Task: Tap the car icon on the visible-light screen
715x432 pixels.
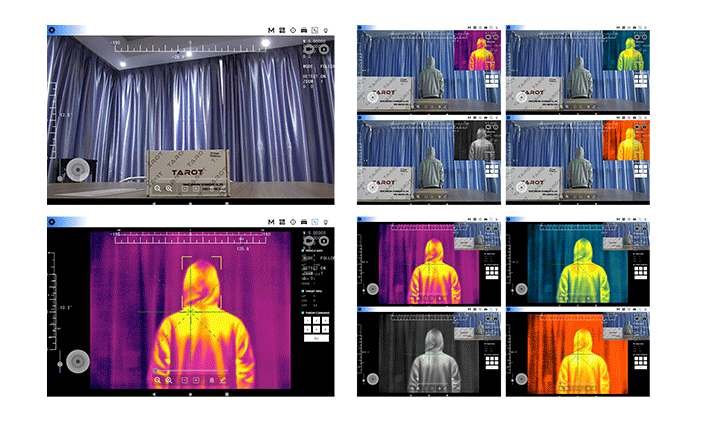Action: click(304, 30)
